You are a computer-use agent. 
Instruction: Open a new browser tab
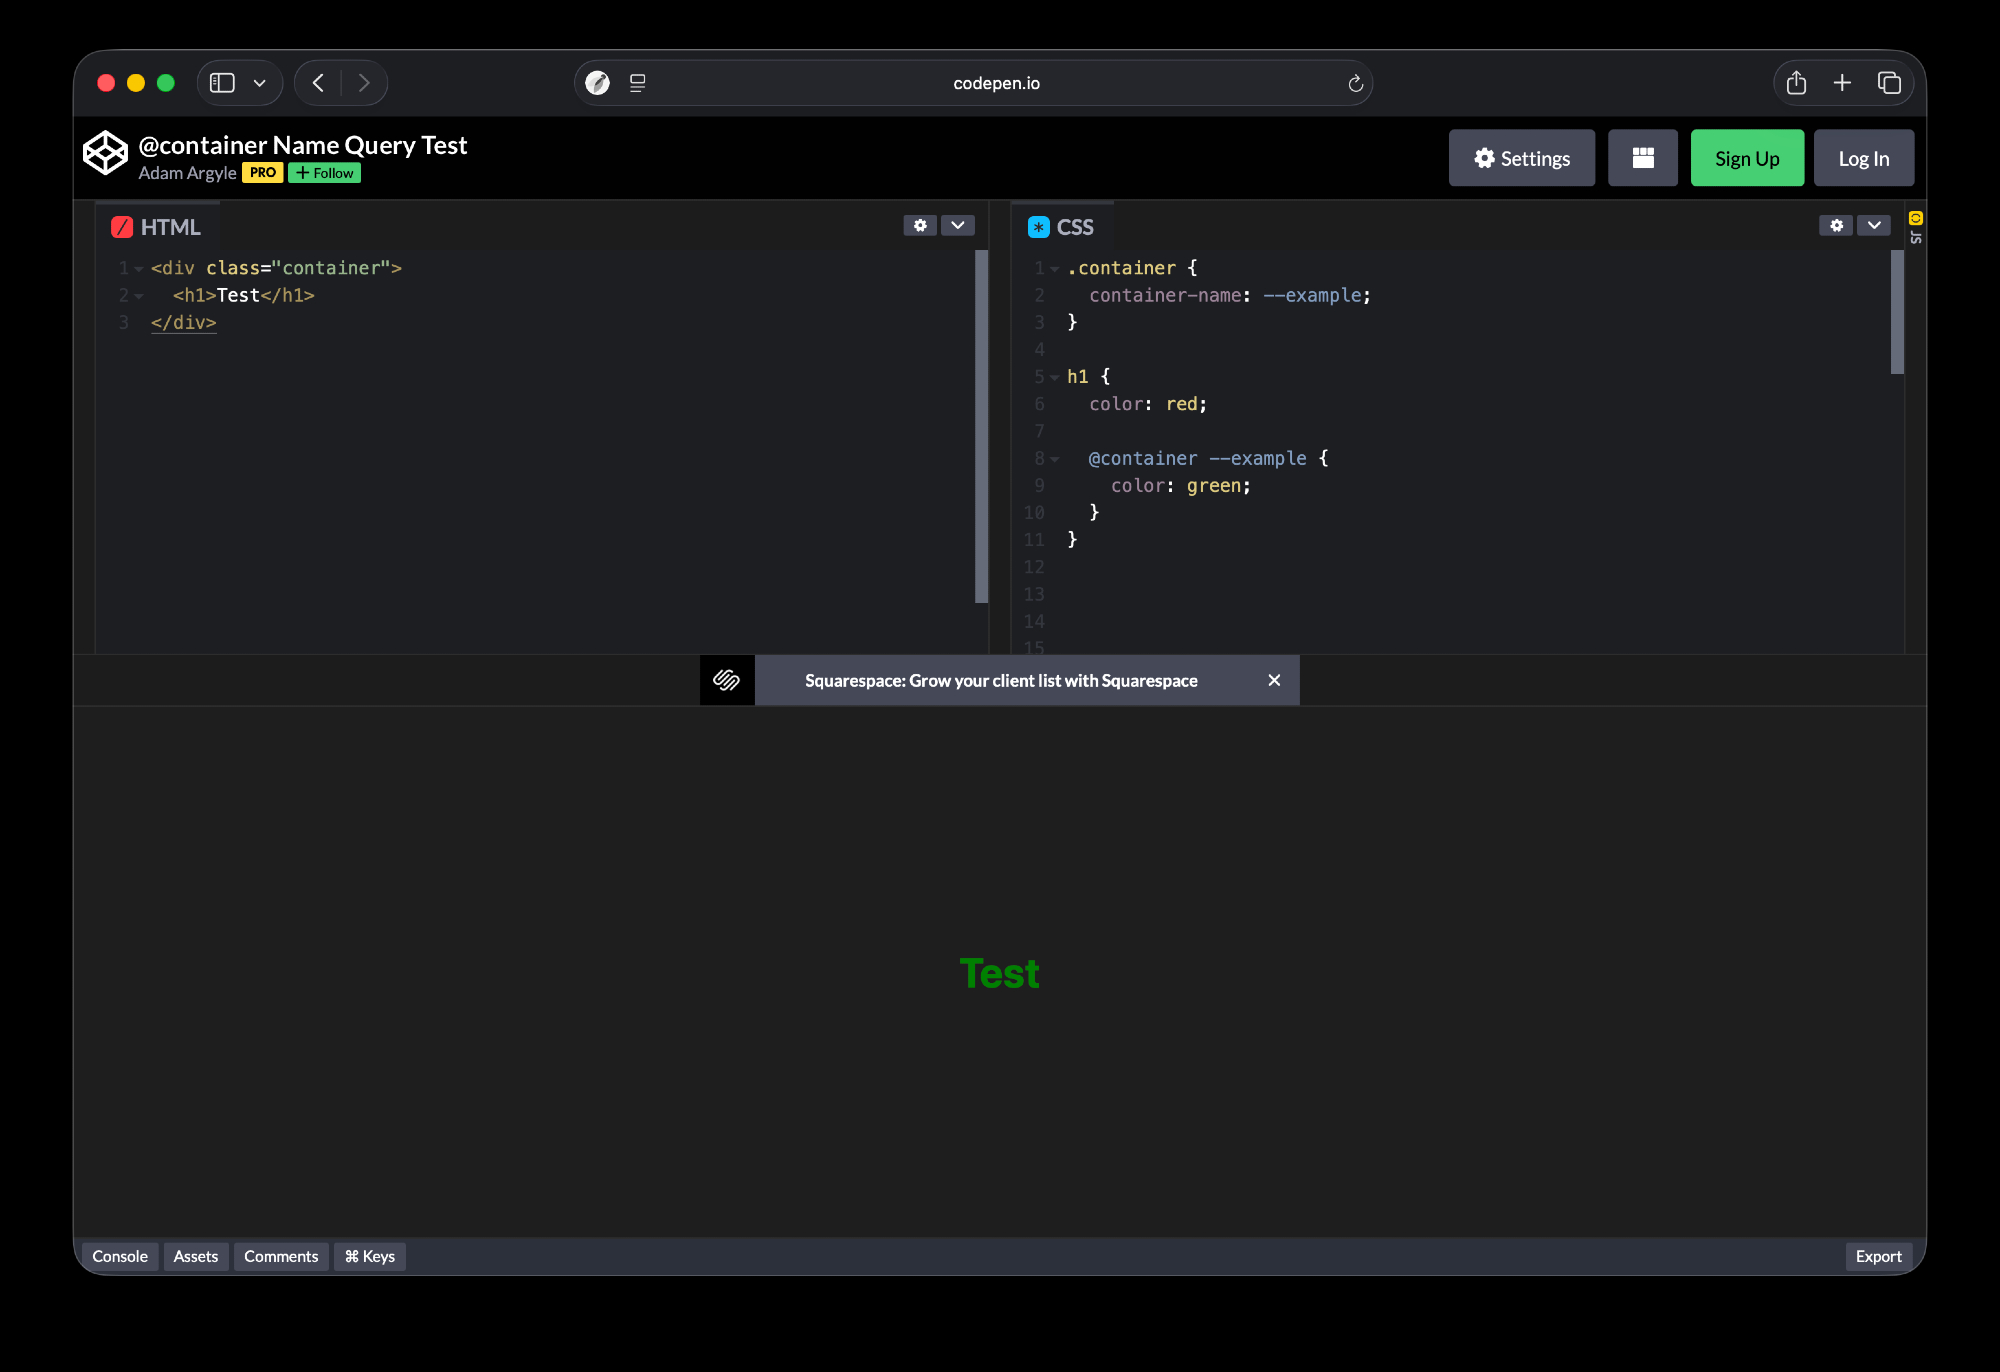1842,83
